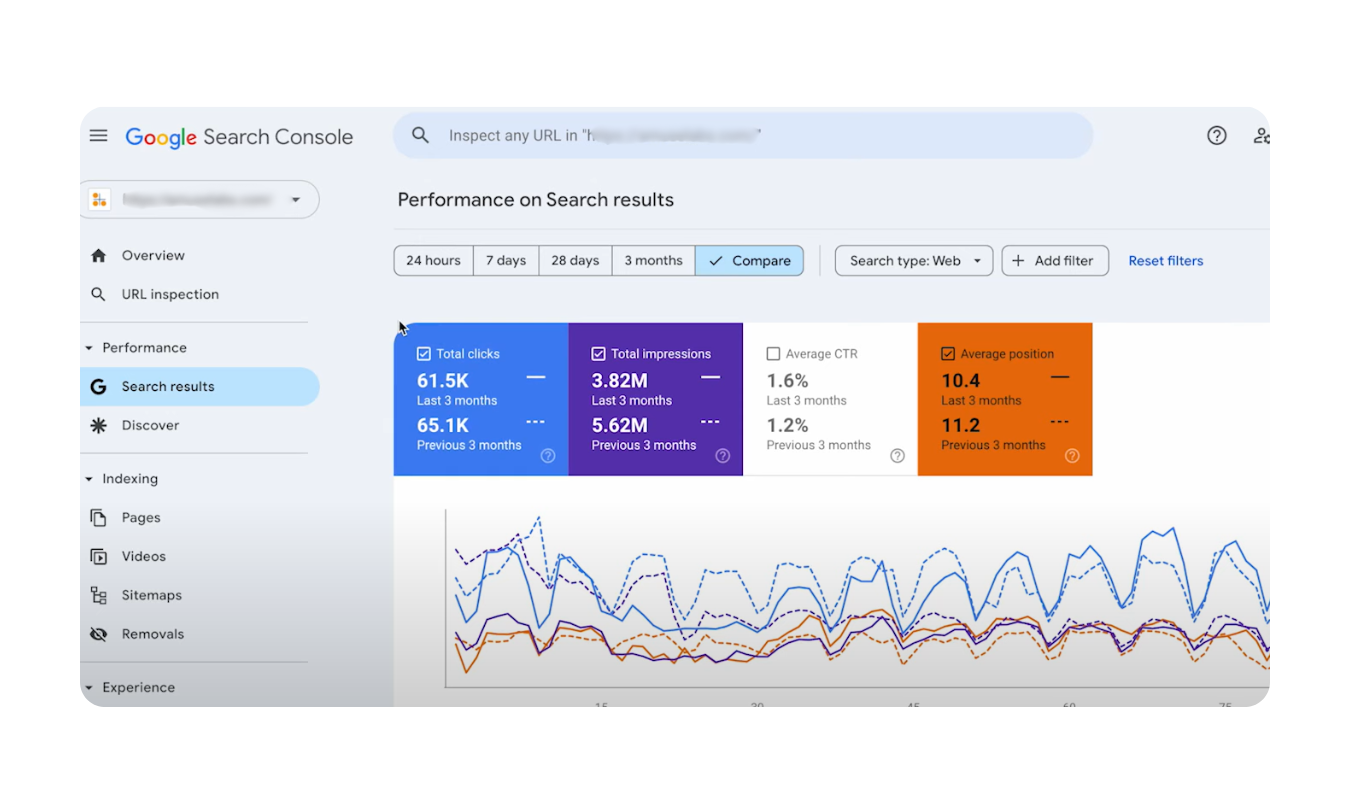Image resolution: width=1350 pixels, height=800 pixels.
Task: Click the Sitemaps tree icon
Action: click(98, 595)
